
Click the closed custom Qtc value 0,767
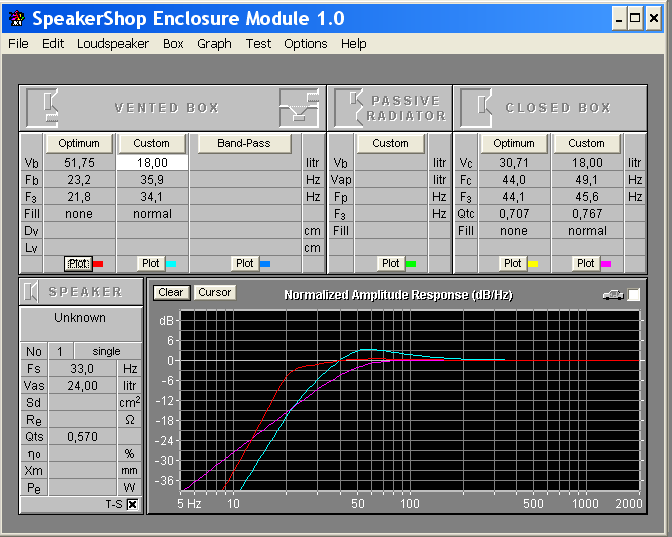click(x=587, y=214)
